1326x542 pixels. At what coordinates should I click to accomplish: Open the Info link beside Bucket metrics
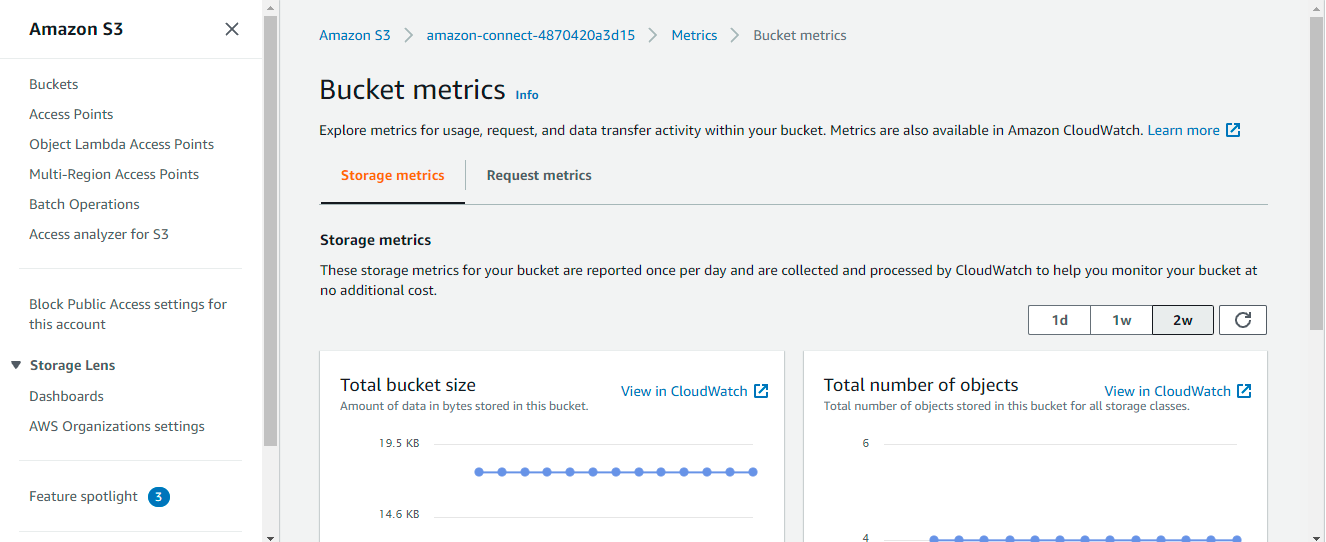coord(527,95)
